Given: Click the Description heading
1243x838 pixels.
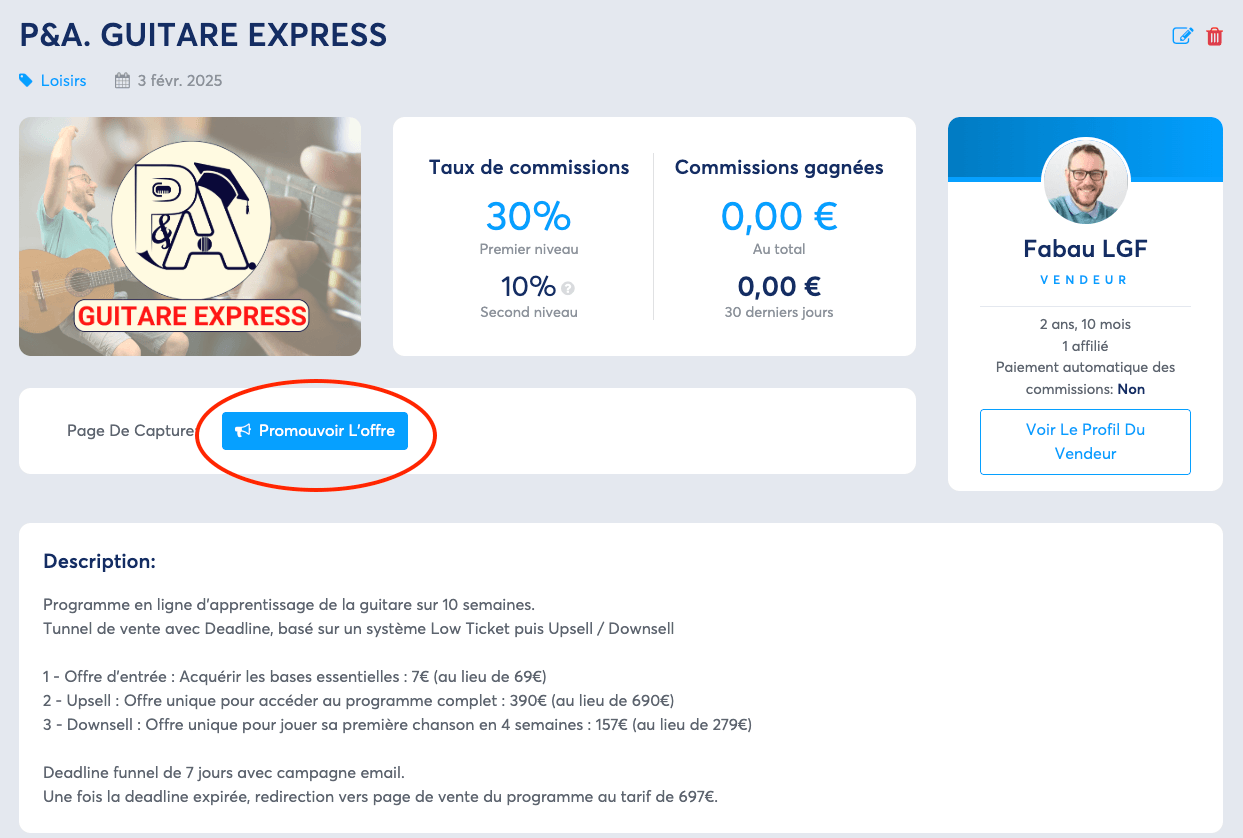Looking at the screenshot, I should coord(100,562).
